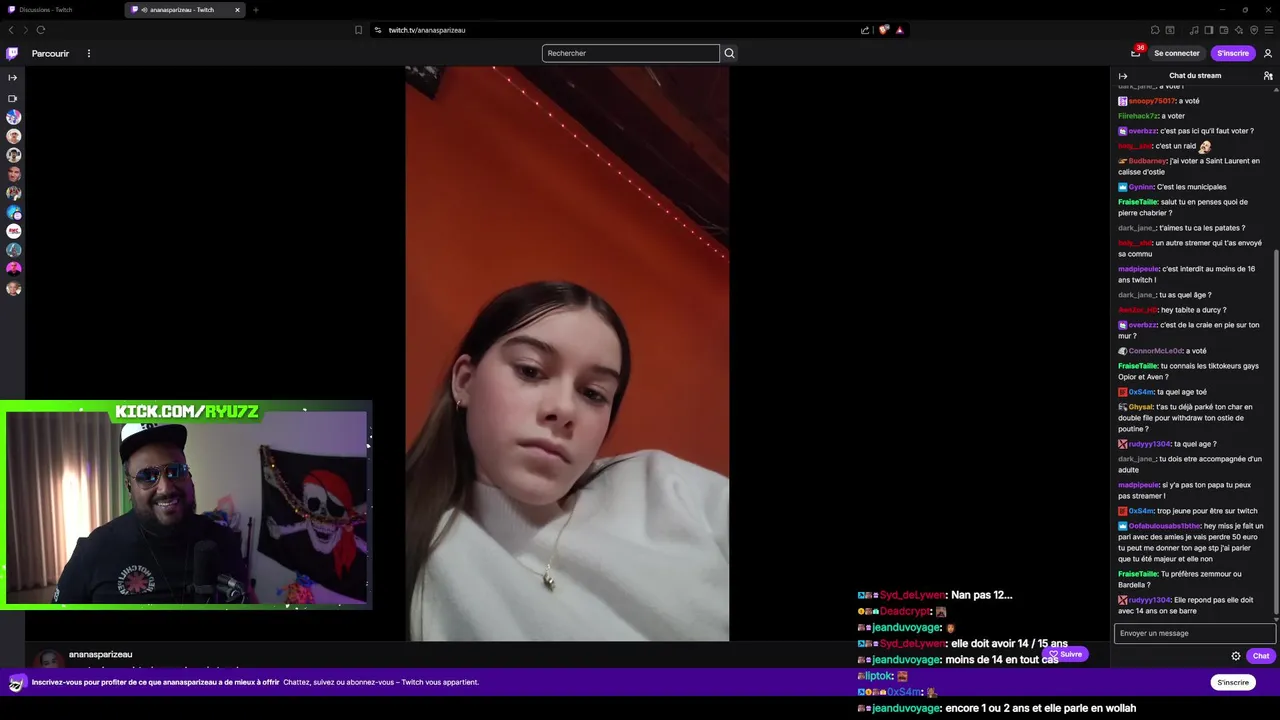Click the top-bar S'inscrire button
The height and width of the screenshot is (720, 1280).
(1233, 53)
